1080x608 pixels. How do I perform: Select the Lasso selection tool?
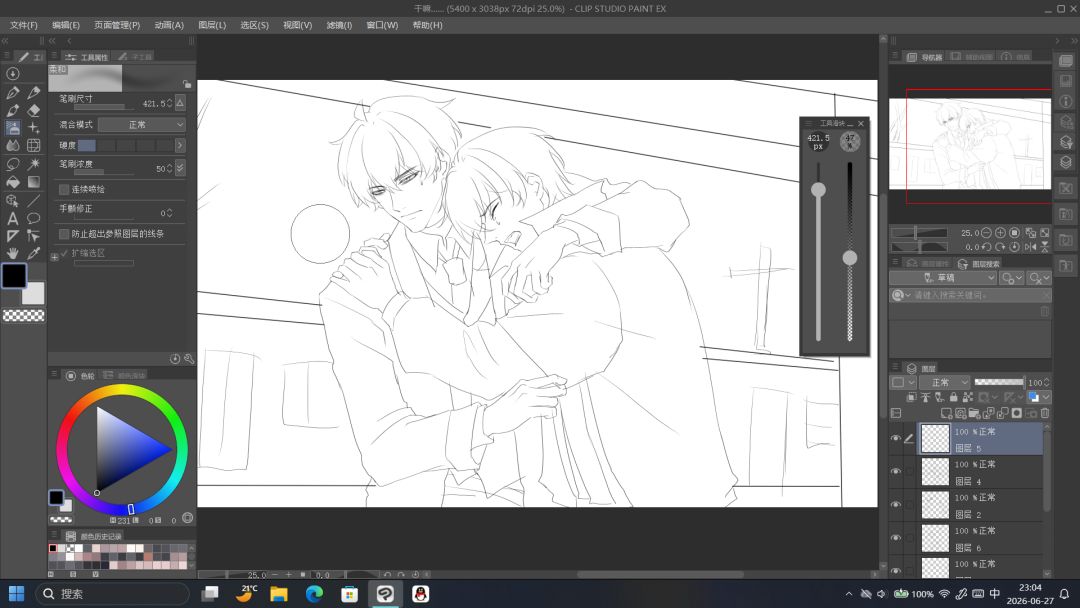click(x=12, y=164)
